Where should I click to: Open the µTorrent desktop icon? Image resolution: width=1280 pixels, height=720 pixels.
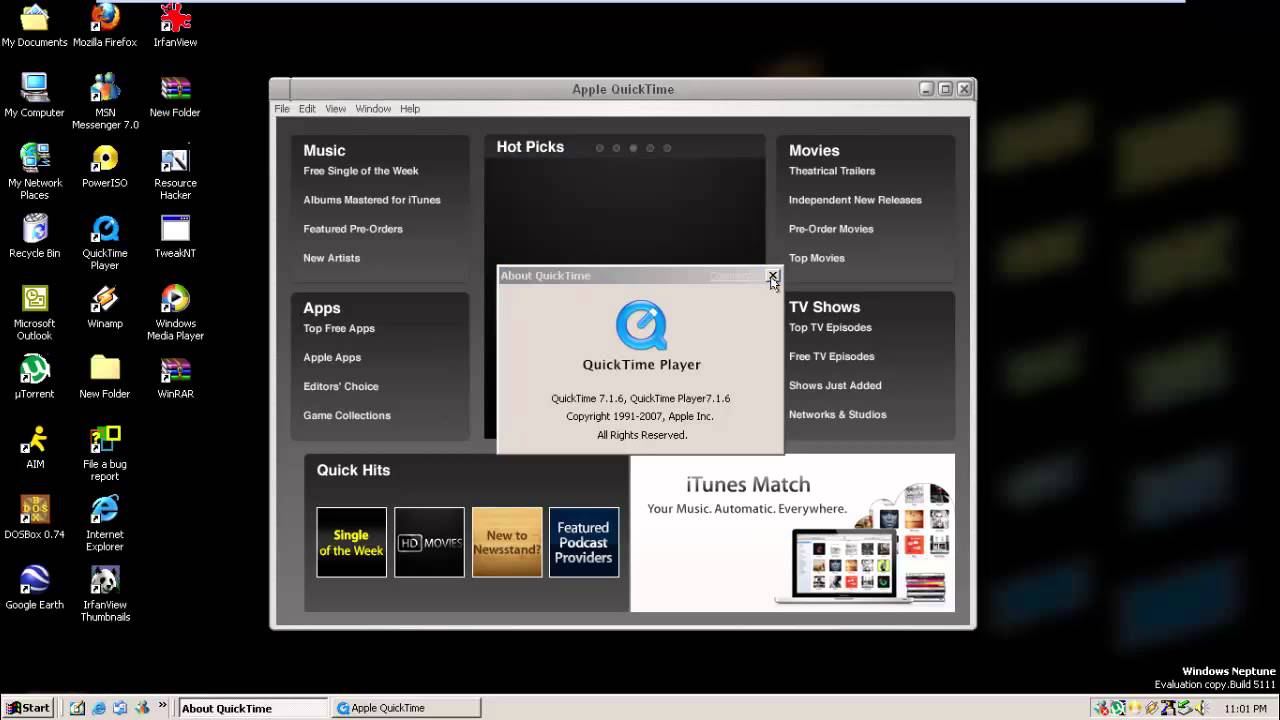pyautogui.click(x=34, y=376)
